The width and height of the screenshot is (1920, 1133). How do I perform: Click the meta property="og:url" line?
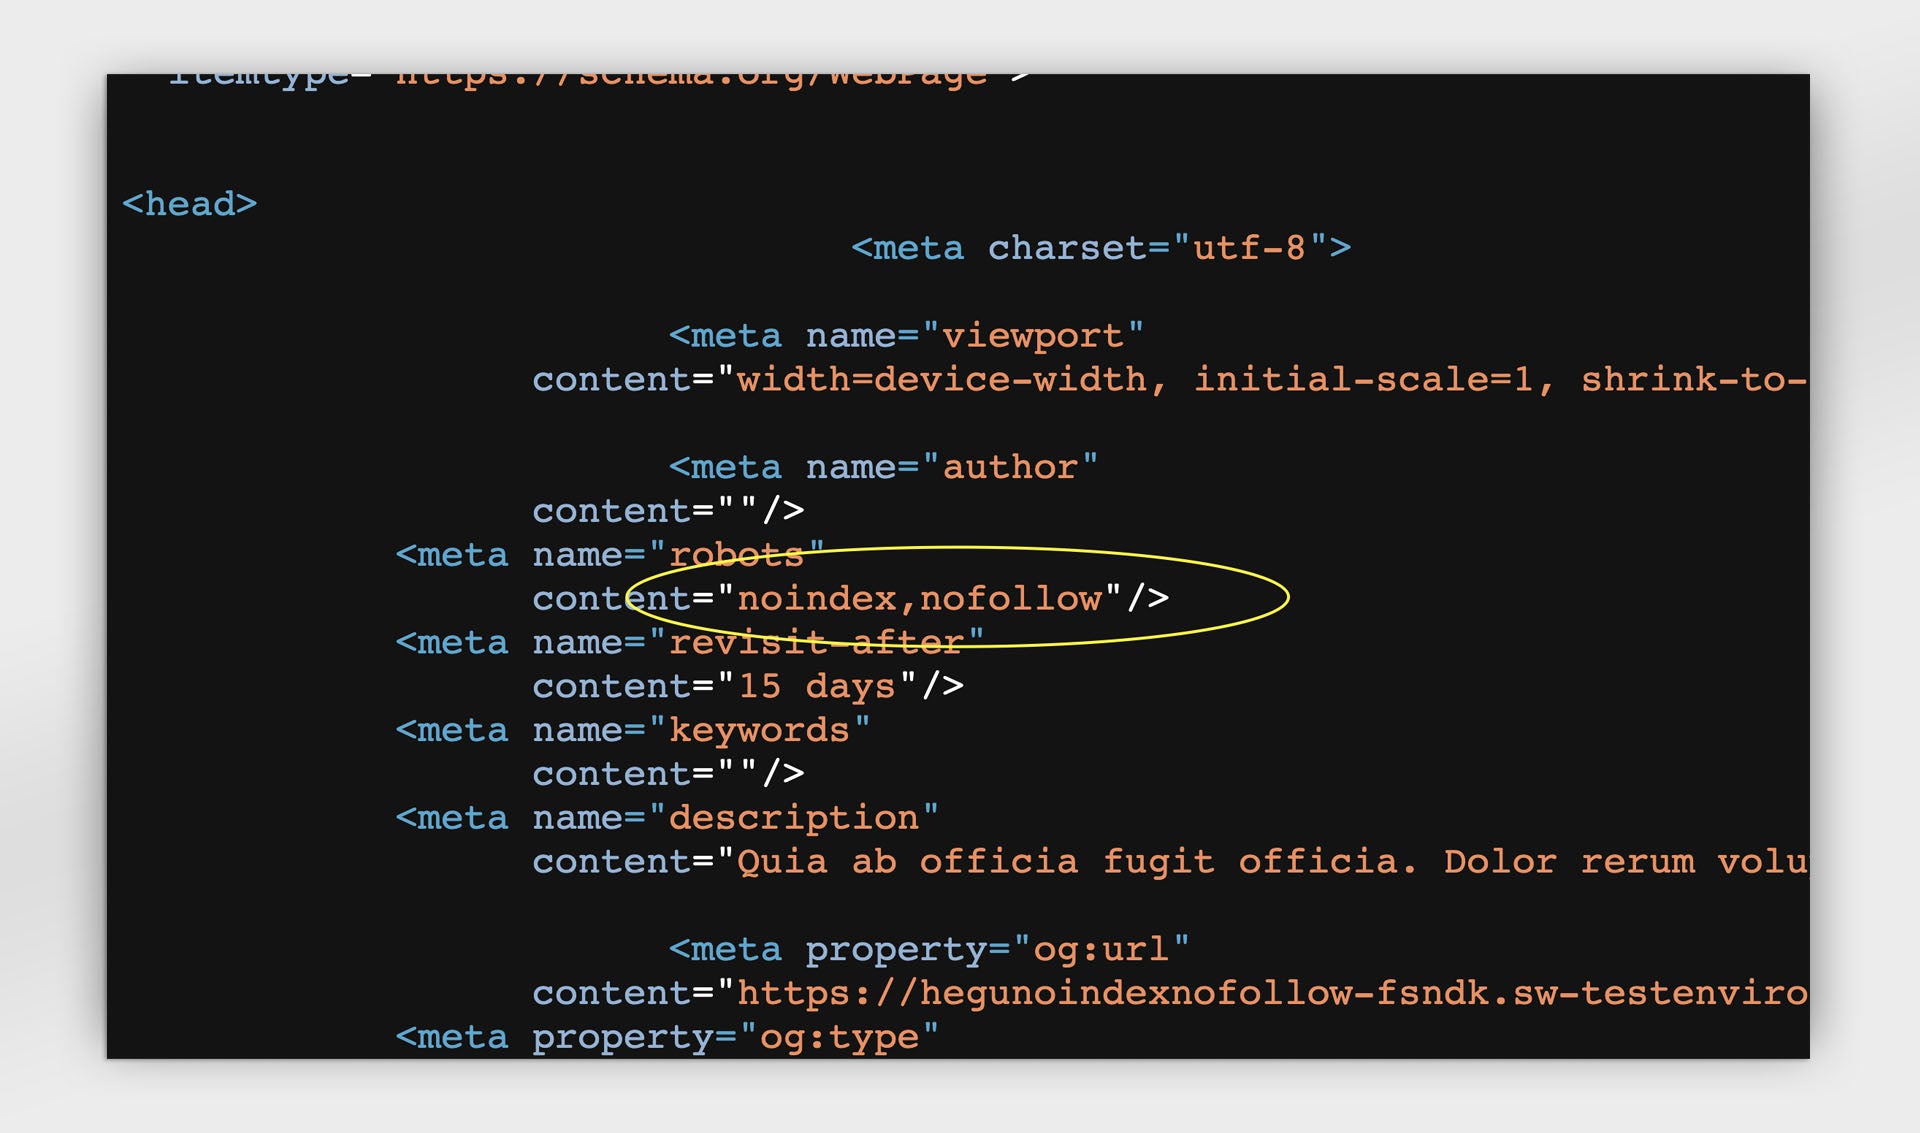coord(929,949)
